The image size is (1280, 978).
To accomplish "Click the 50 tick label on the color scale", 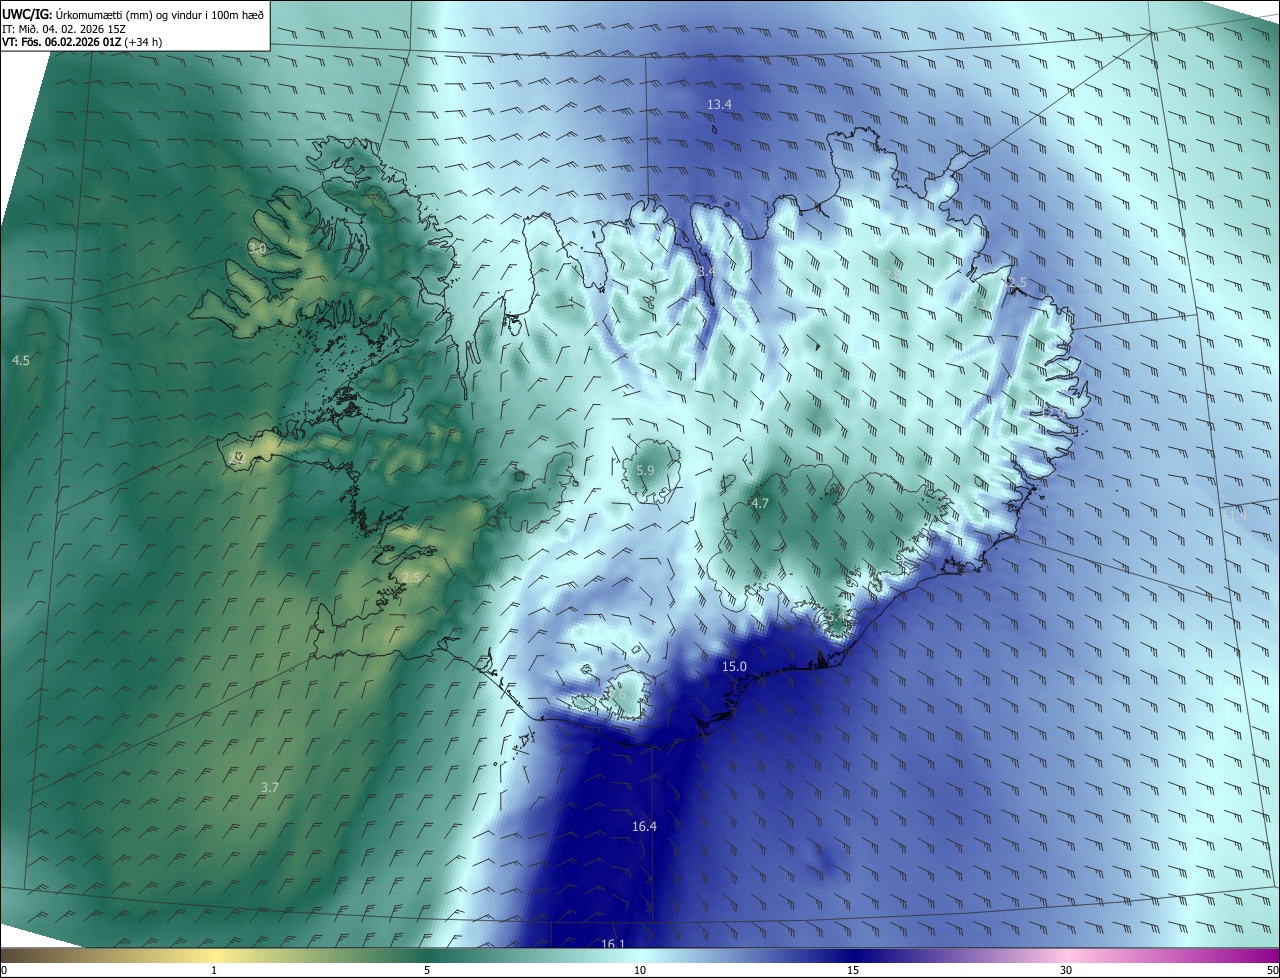I will point(1272,970).
